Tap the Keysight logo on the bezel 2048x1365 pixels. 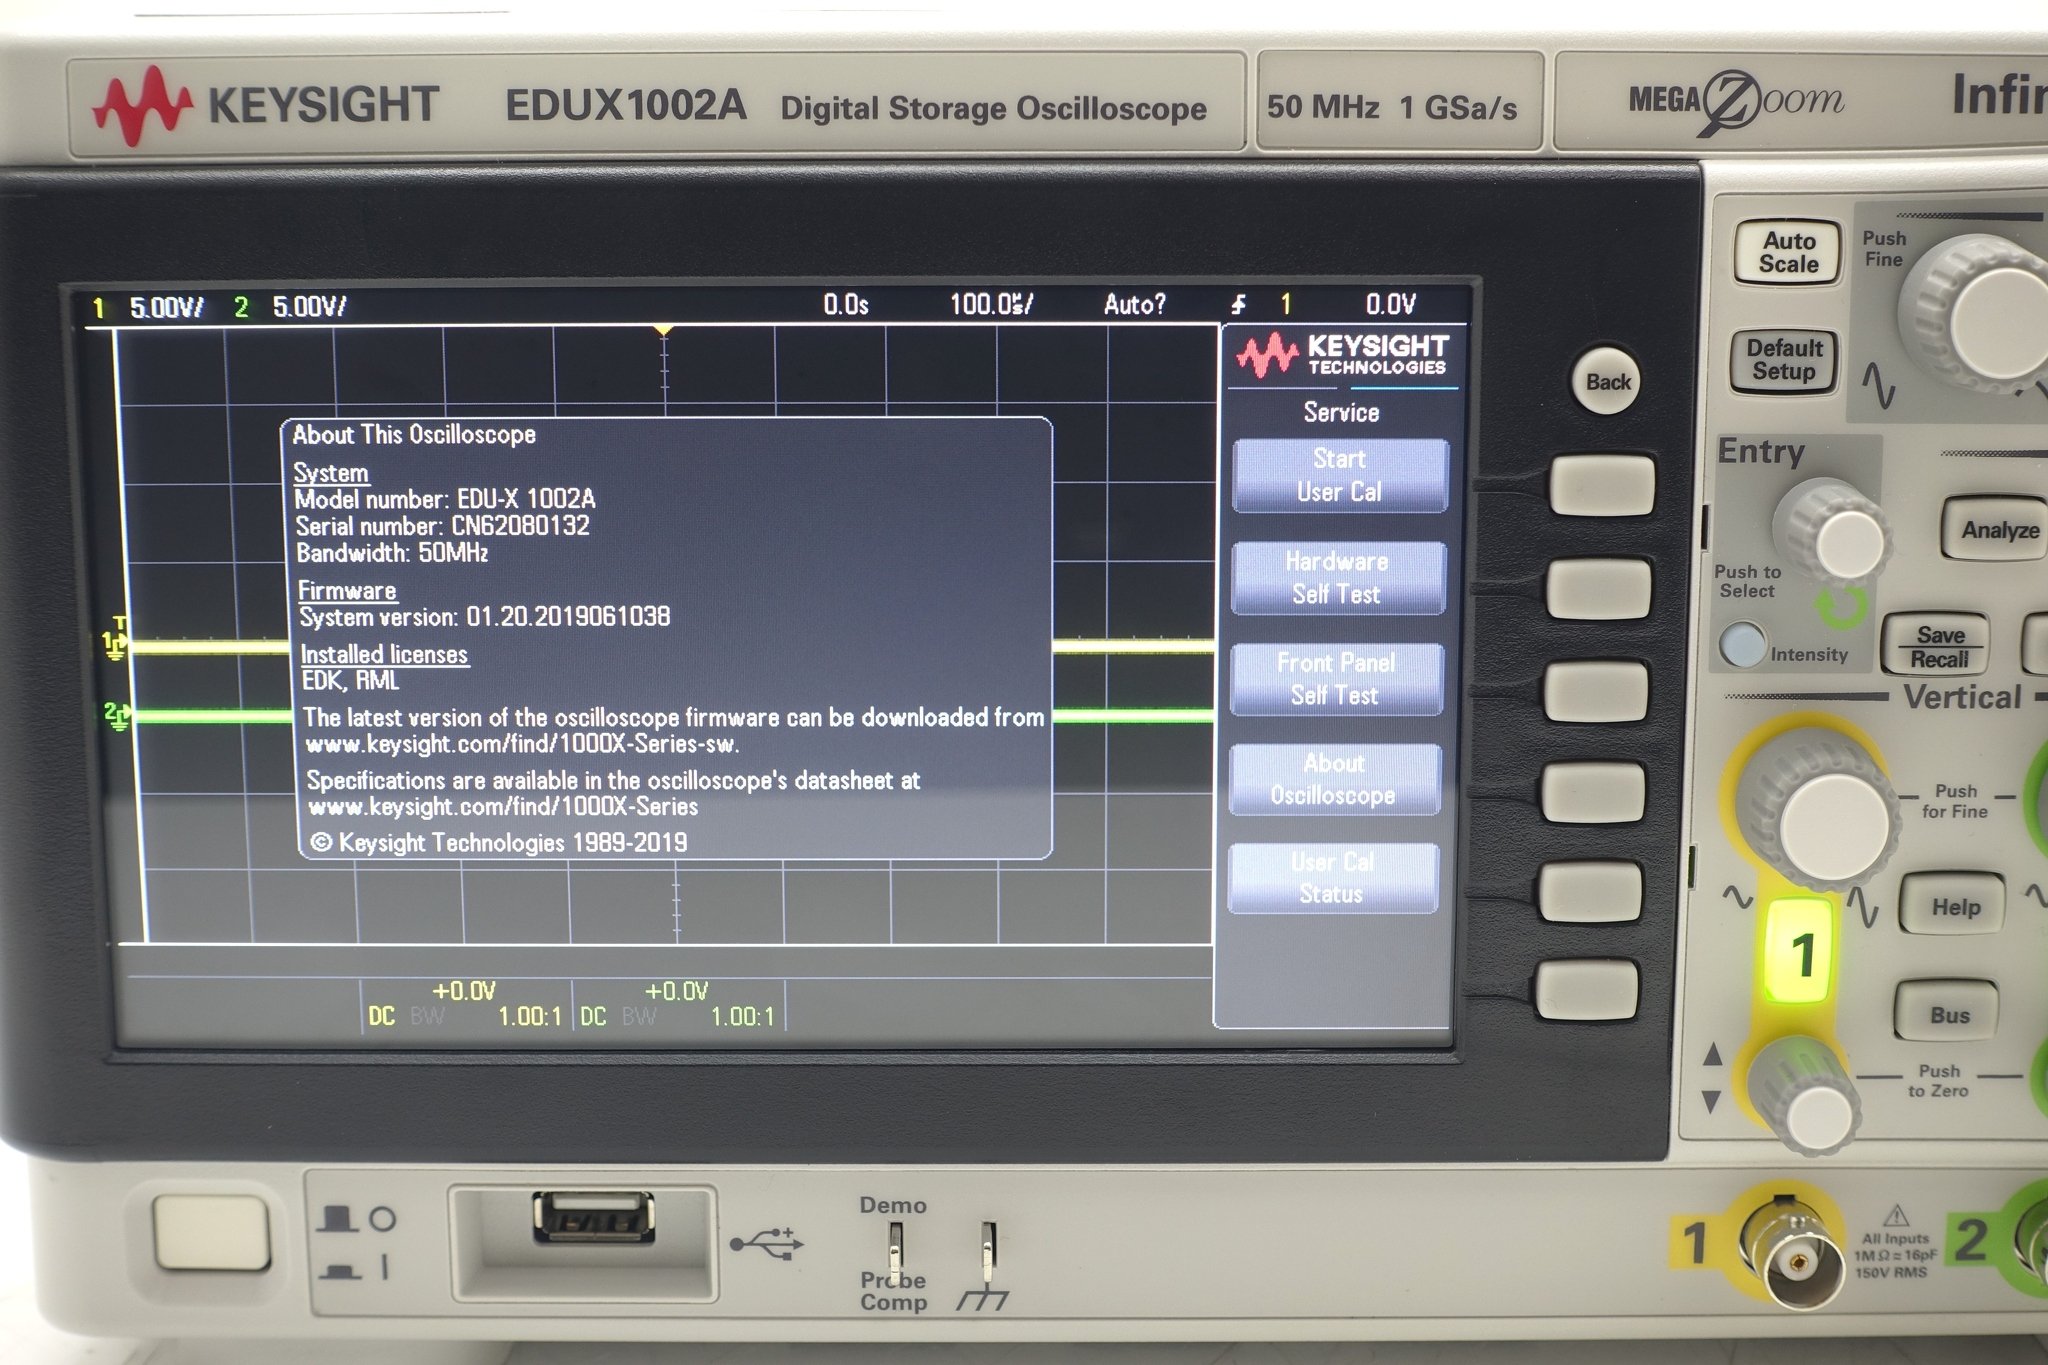click(266, 104)
